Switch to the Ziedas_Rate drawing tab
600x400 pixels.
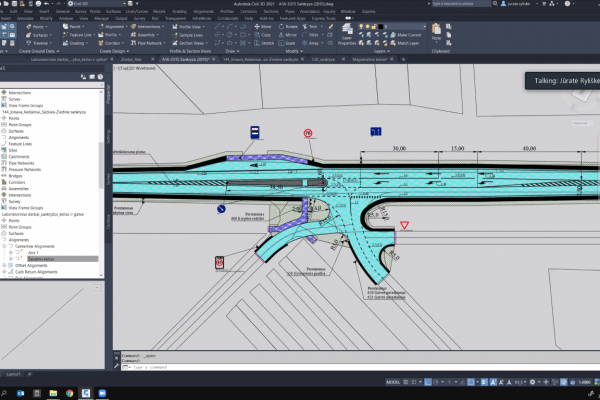[131, 59]
